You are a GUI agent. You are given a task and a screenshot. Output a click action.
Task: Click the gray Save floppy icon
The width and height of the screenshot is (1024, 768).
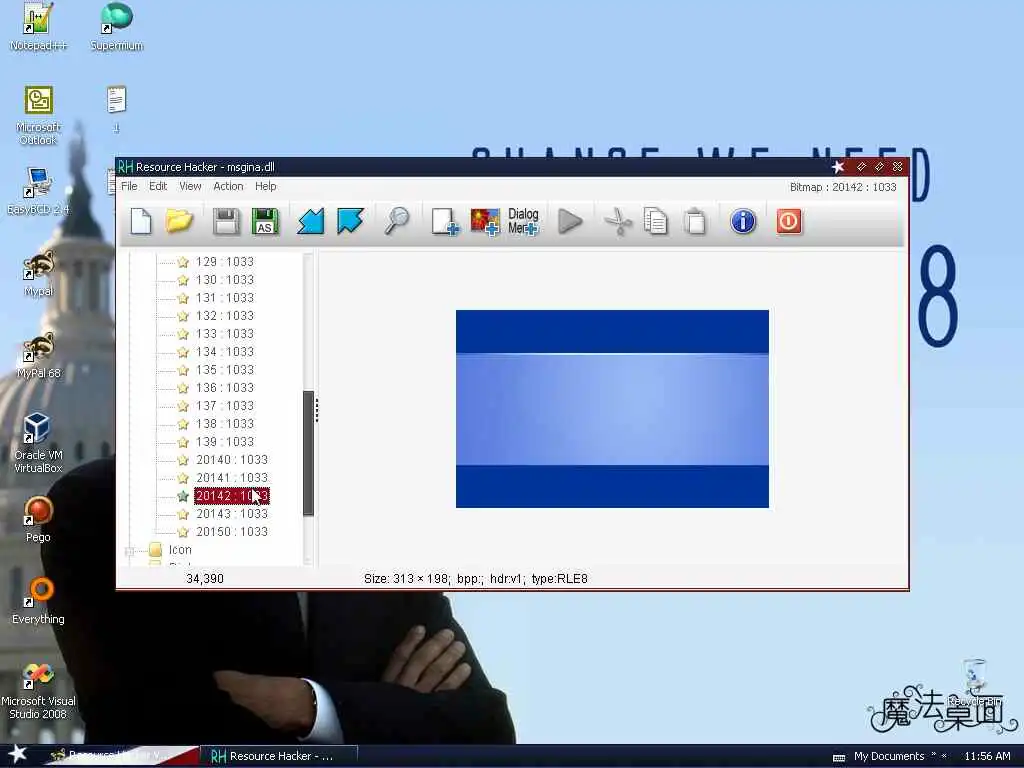click(226, 221)
